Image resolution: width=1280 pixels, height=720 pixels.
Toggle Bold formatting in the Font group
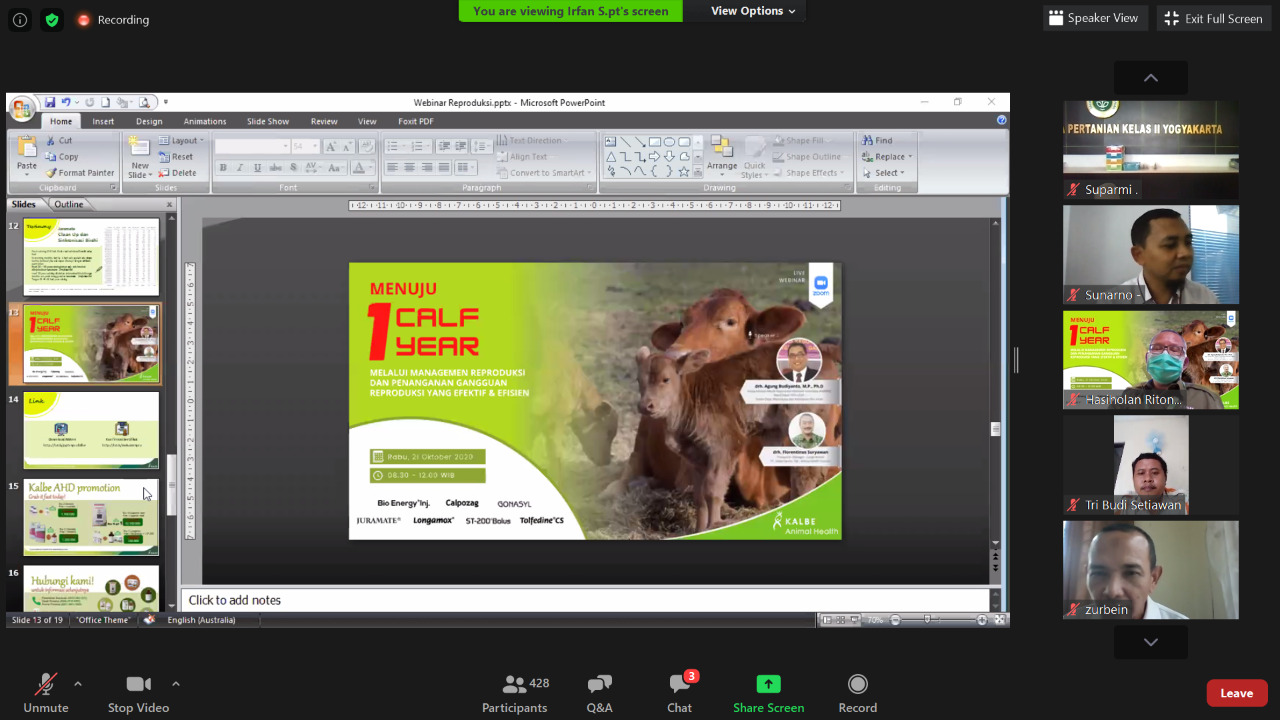(x=224, y=168)
